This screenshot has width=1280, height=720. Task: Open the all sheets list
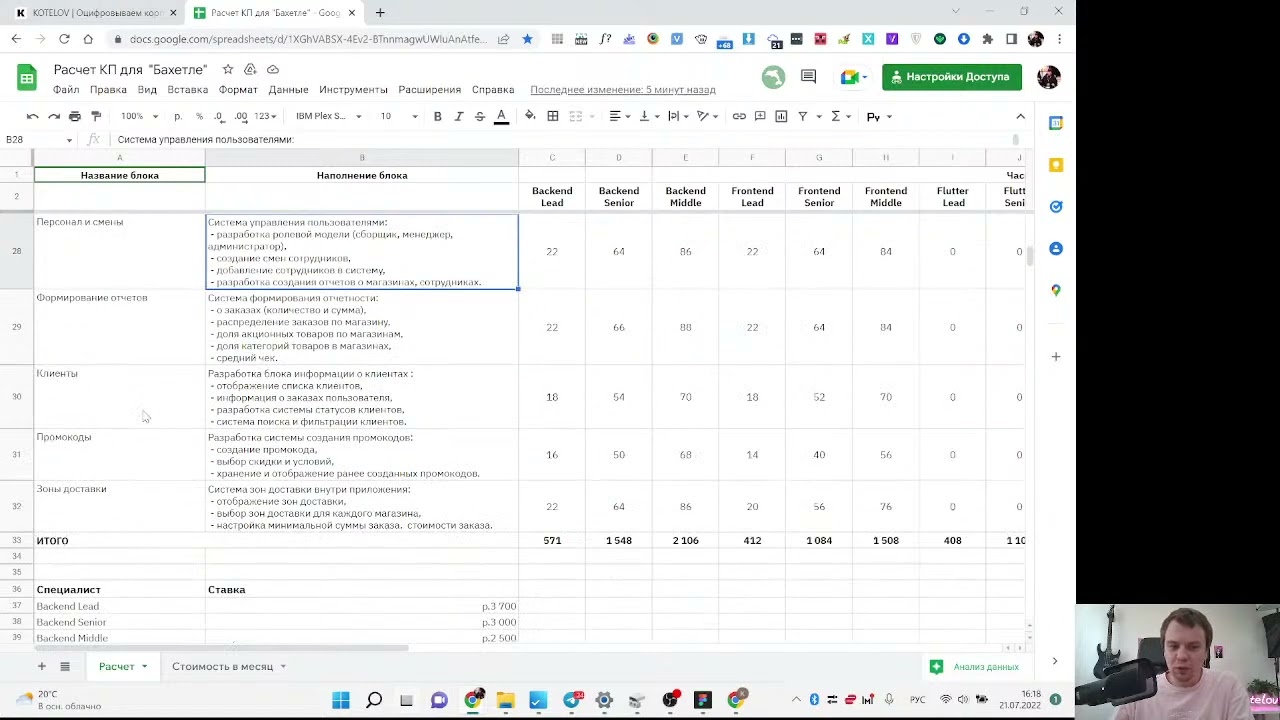pyautogui.click(x=65, y=666)
